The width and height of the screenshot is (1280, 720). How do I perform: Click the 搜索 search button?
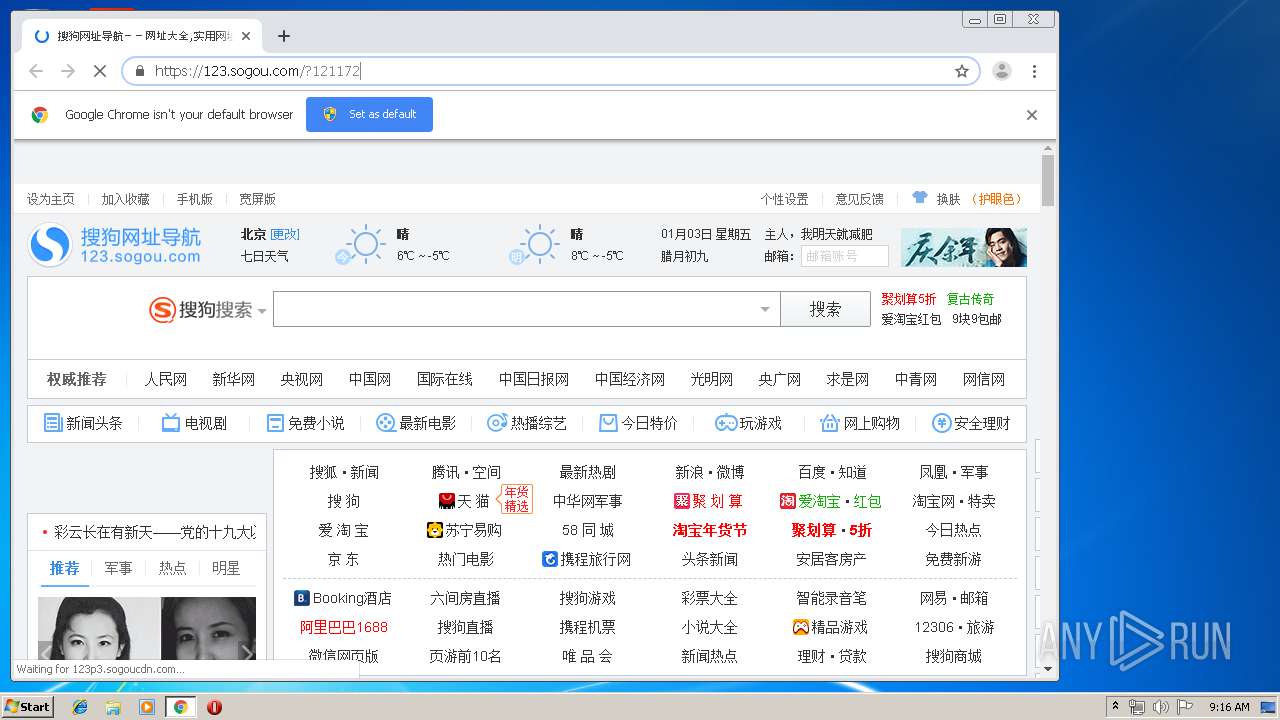[825, 309]
